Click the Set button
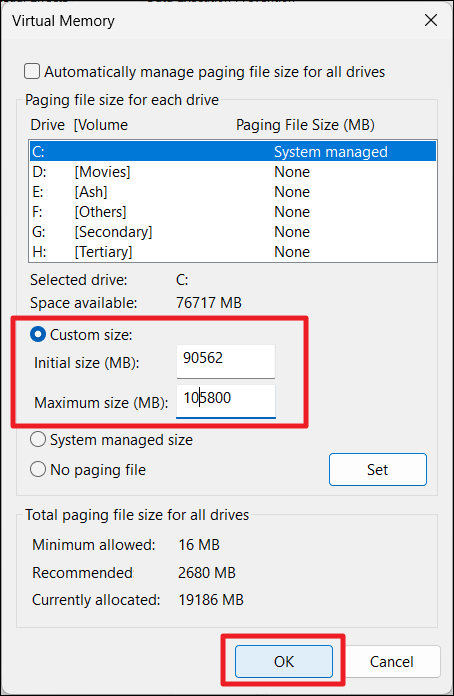This screenshot has width=454, height=696. [x=378, y=469]
